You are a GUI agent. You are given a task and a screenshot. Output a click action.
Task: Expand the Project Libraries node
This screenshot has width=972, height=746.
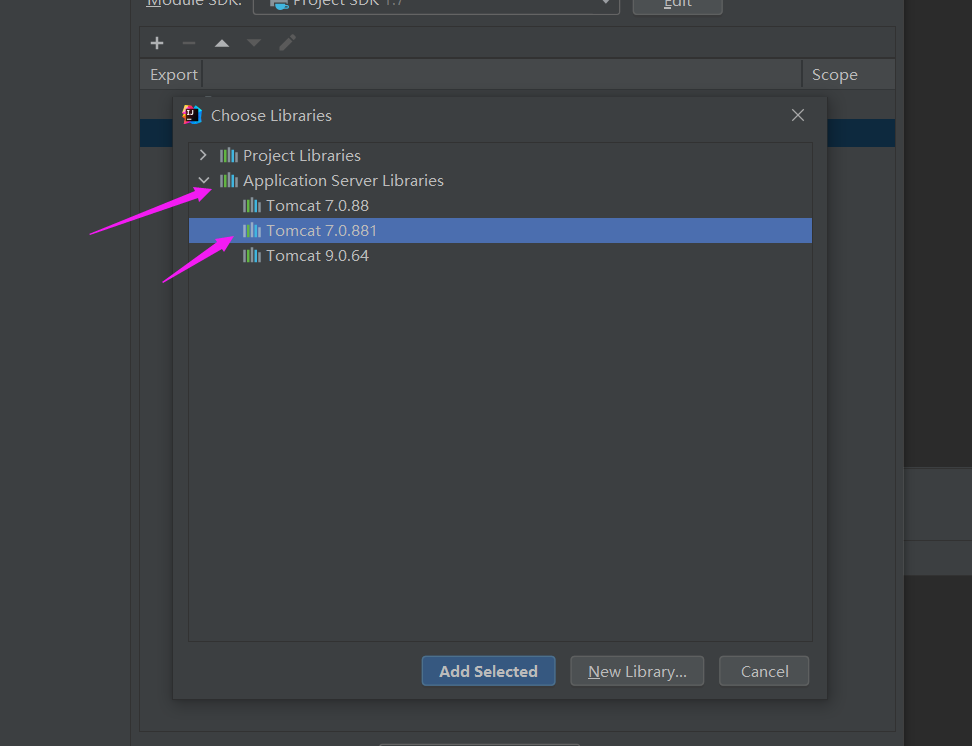coord(203,155)
